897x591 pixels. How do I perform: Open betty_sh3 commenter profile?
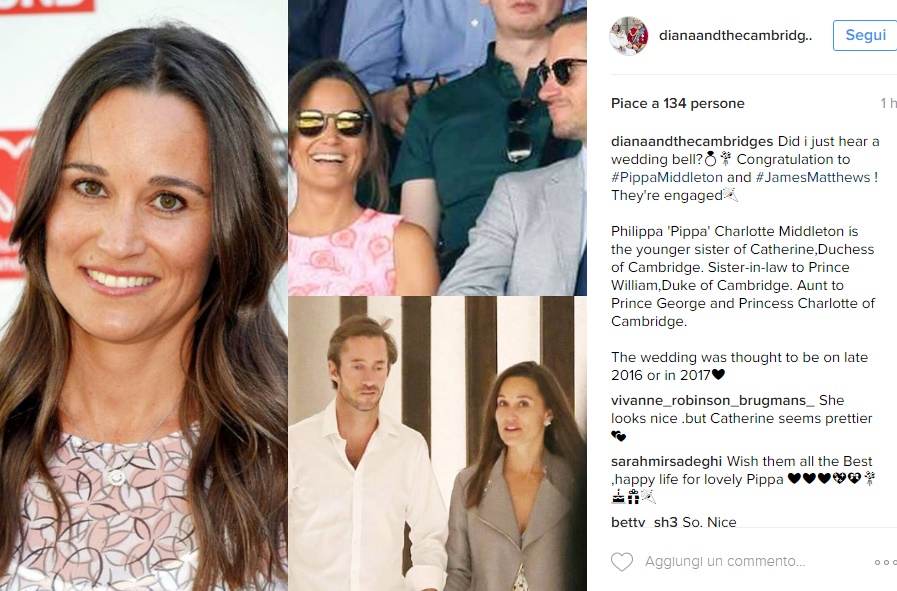[x=644, y=522]
